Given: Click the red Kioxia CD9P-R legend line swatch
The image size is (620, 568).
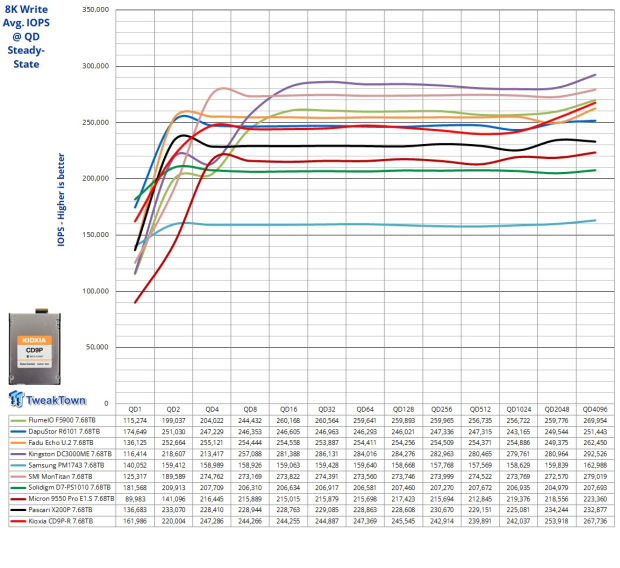Looking at the screenshot, I should [18, 521].
